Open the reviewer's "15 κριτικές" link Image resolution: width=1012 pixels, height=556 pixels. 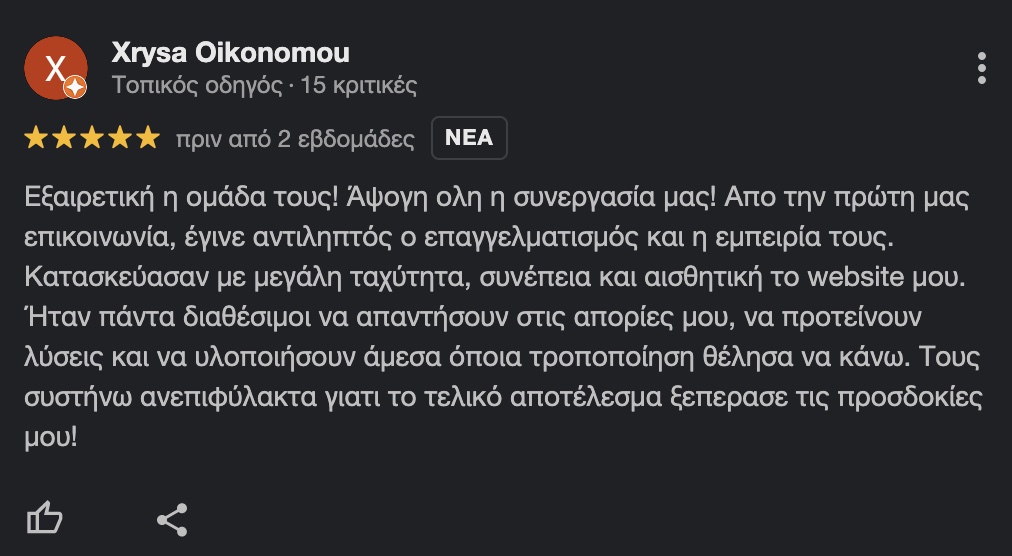pyautogui.click(x=358, y=84)
